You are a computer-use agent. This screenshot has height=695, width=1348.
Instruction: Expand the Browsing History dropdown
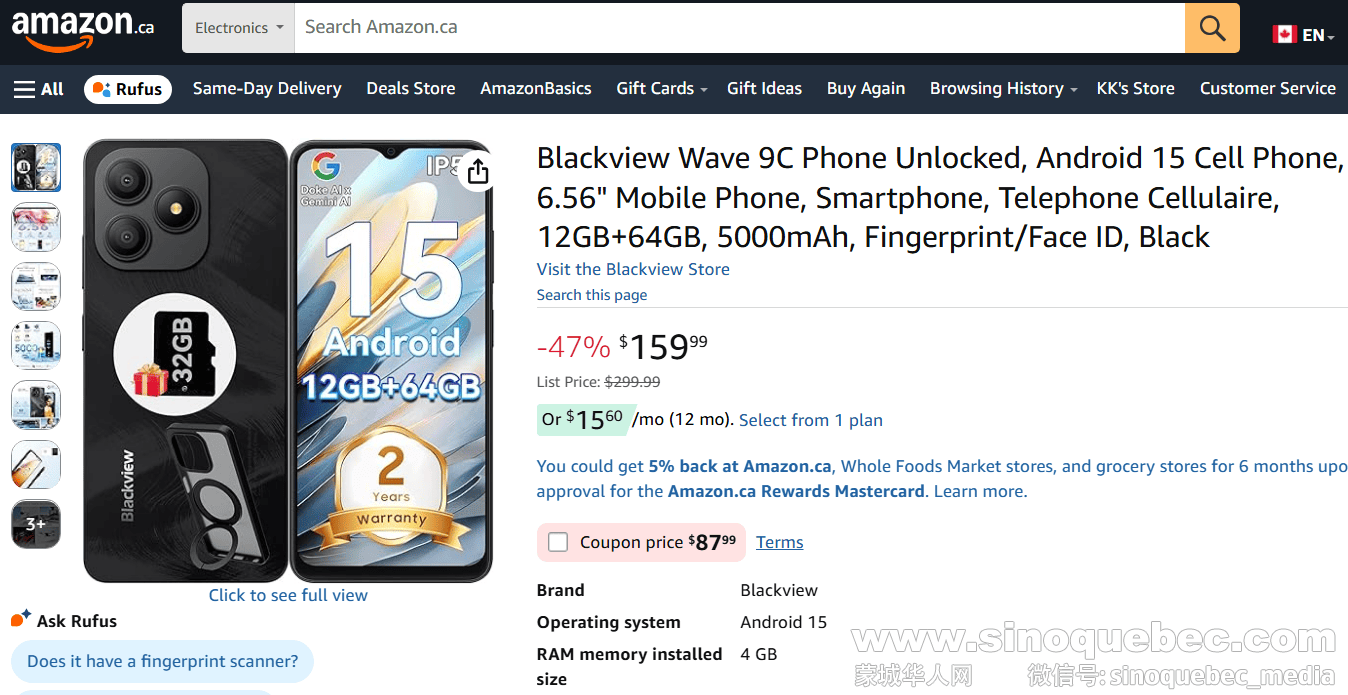point(1001,89)
